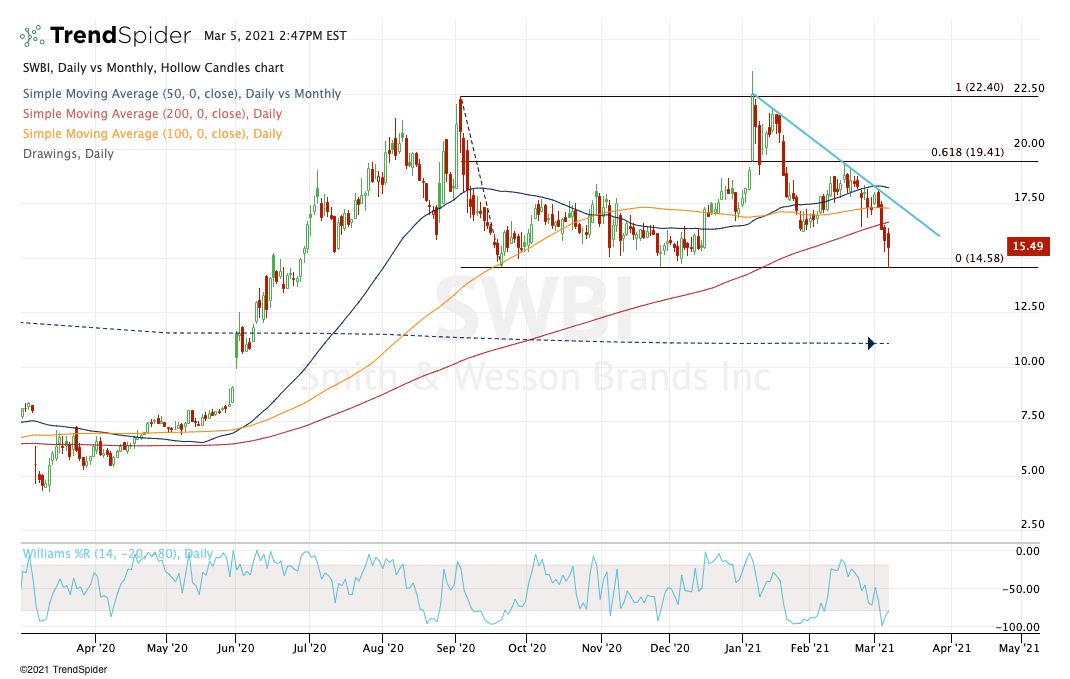Click the Aug '20 date axis label
Screen dimensions: 1070x679
(383, 648)
